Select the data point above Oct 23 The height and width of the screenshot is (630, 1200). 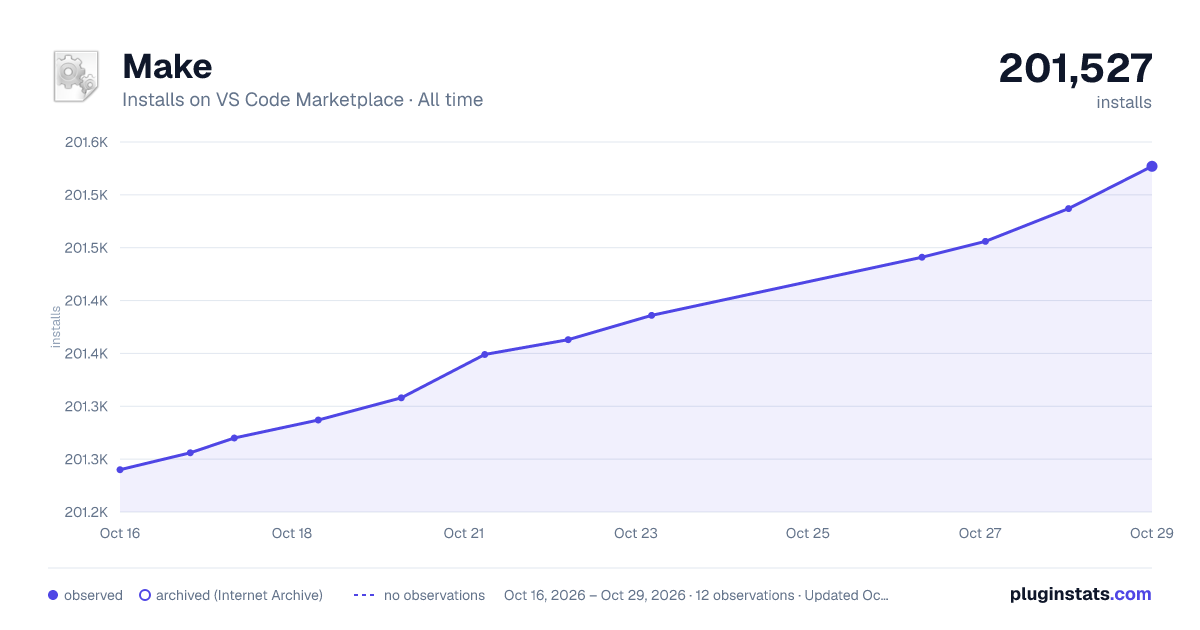point(651,315)
